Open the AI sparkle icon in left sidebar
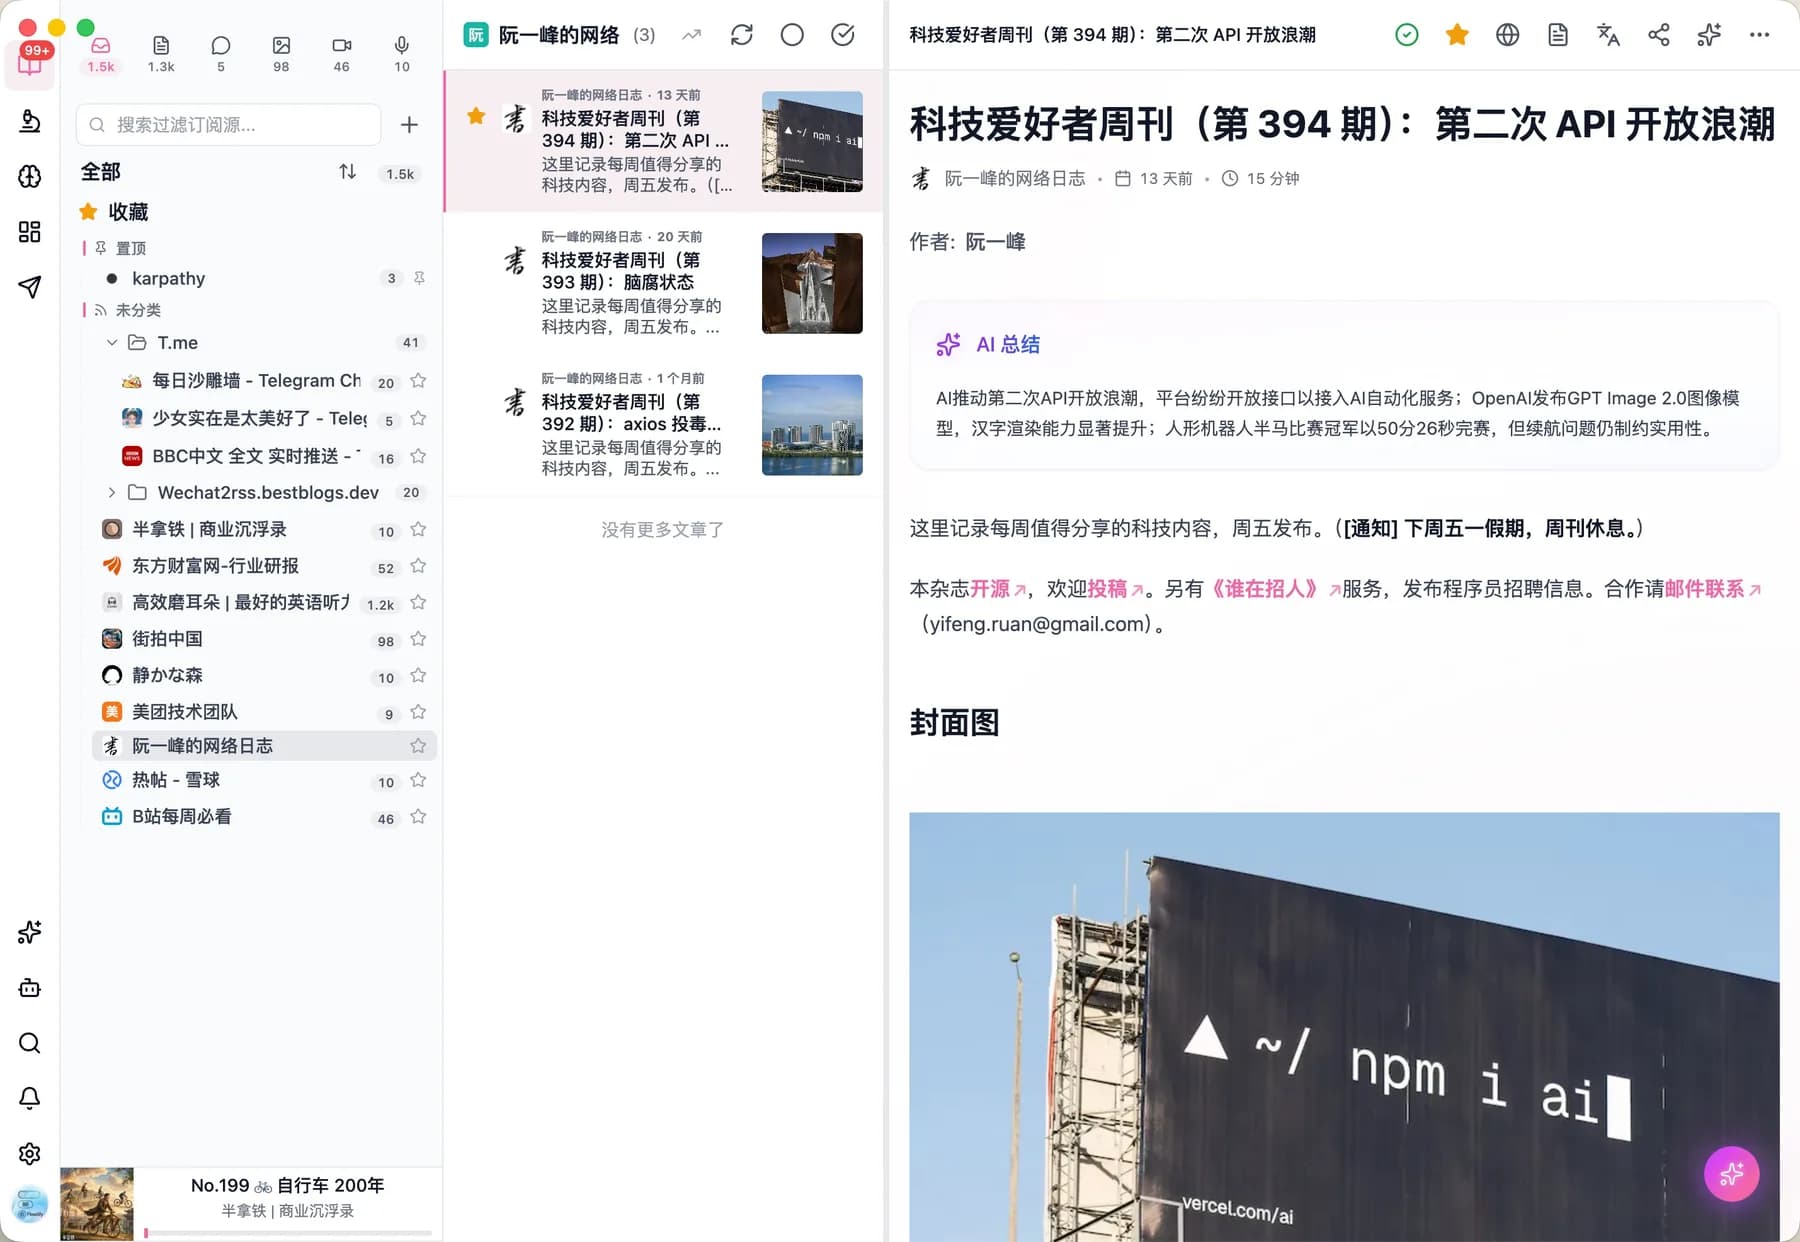The width and height of the screenshot is (1800, 1242). coord(30,932)
